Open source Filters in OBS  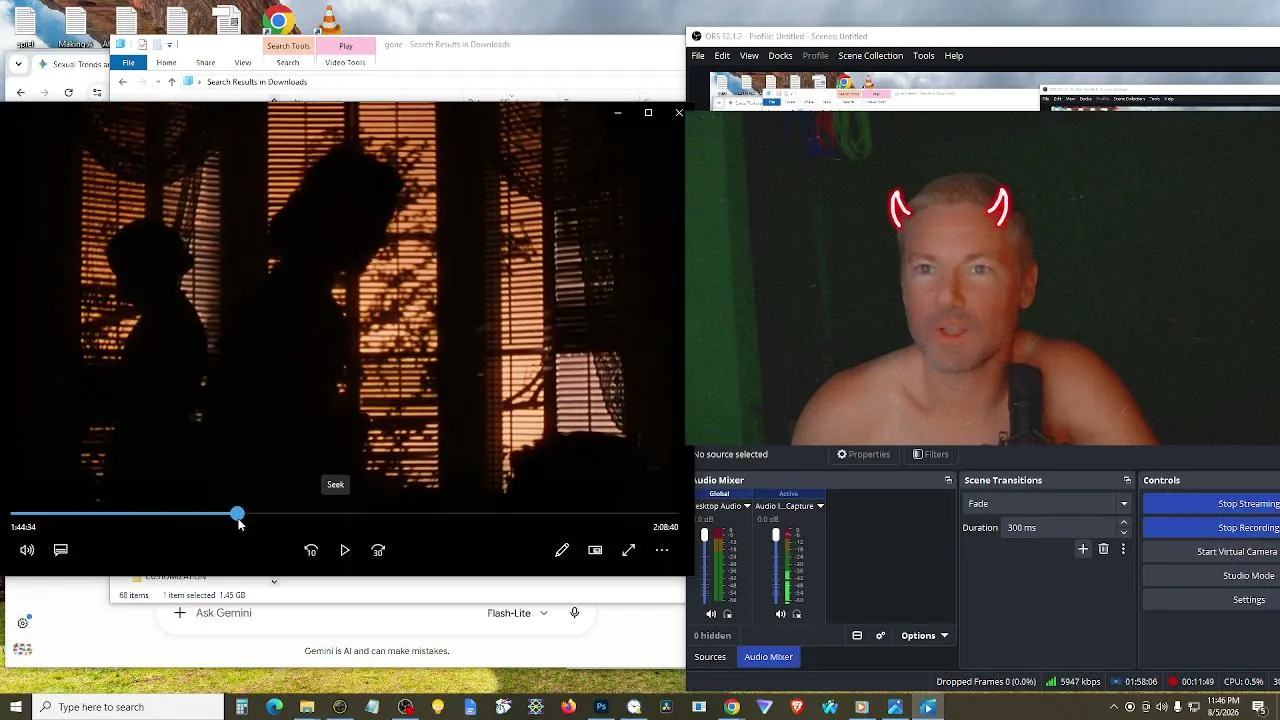tap(930, 454)
